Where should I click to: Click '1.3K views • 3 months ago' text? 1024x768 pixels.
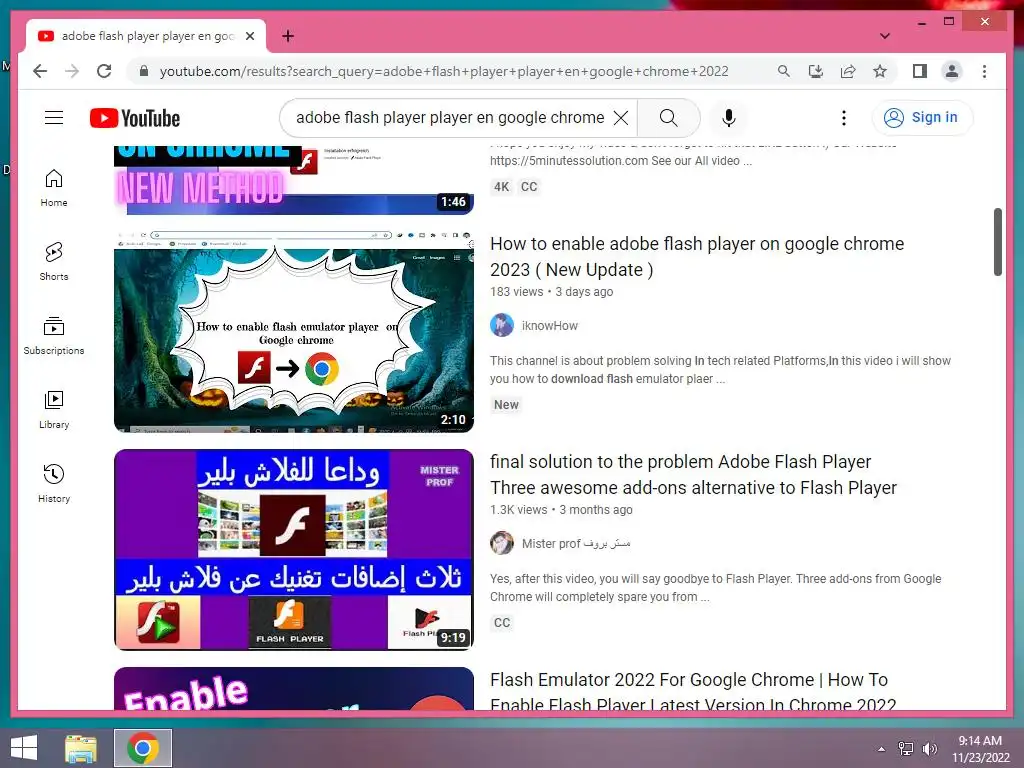pyautogui.click(x=561, y=510)
